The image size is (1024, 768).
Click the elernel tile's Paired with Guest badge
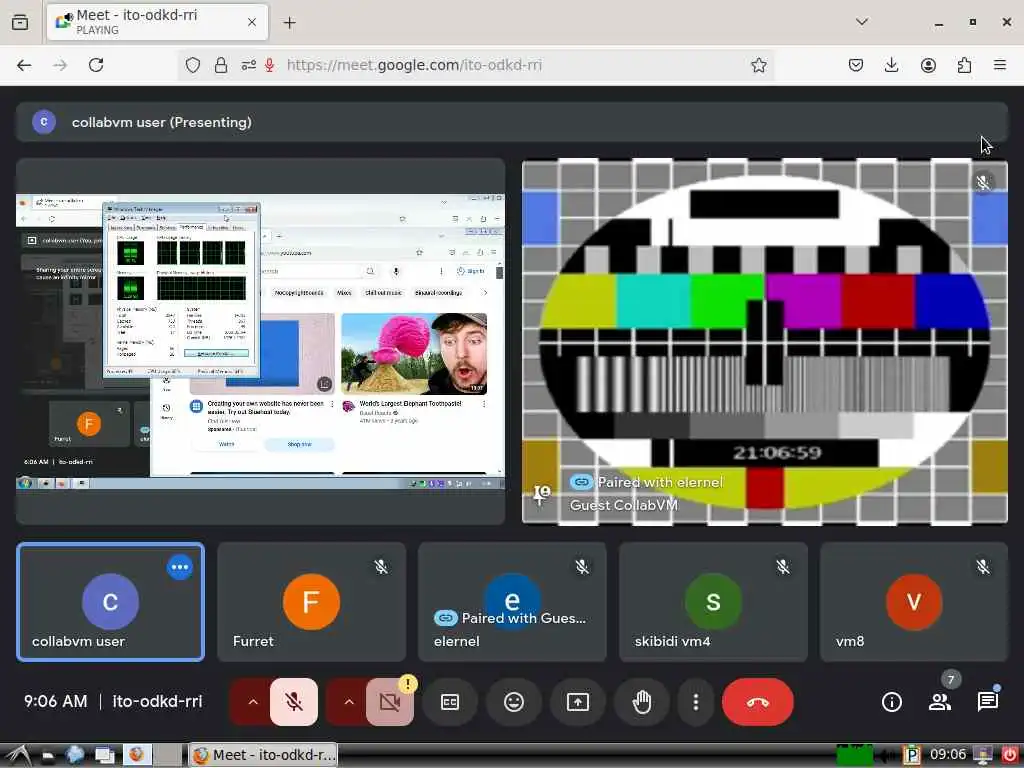(511, 618)
